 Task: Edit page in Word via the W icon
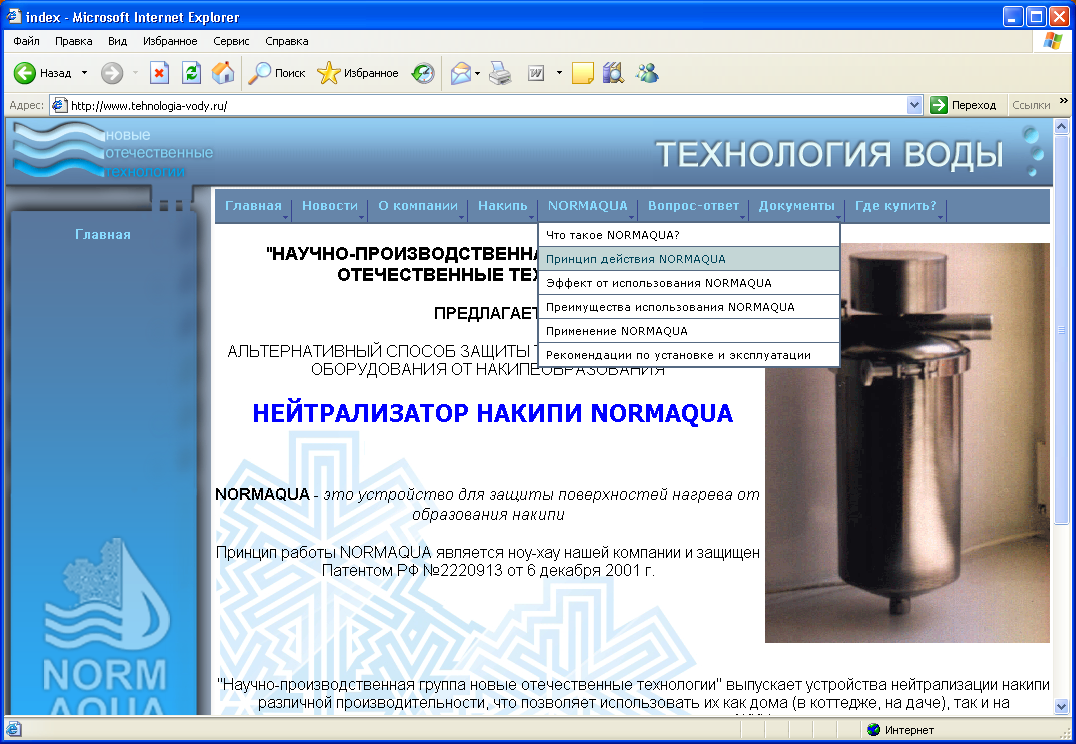pyautogui.click(x=535, y=73)
